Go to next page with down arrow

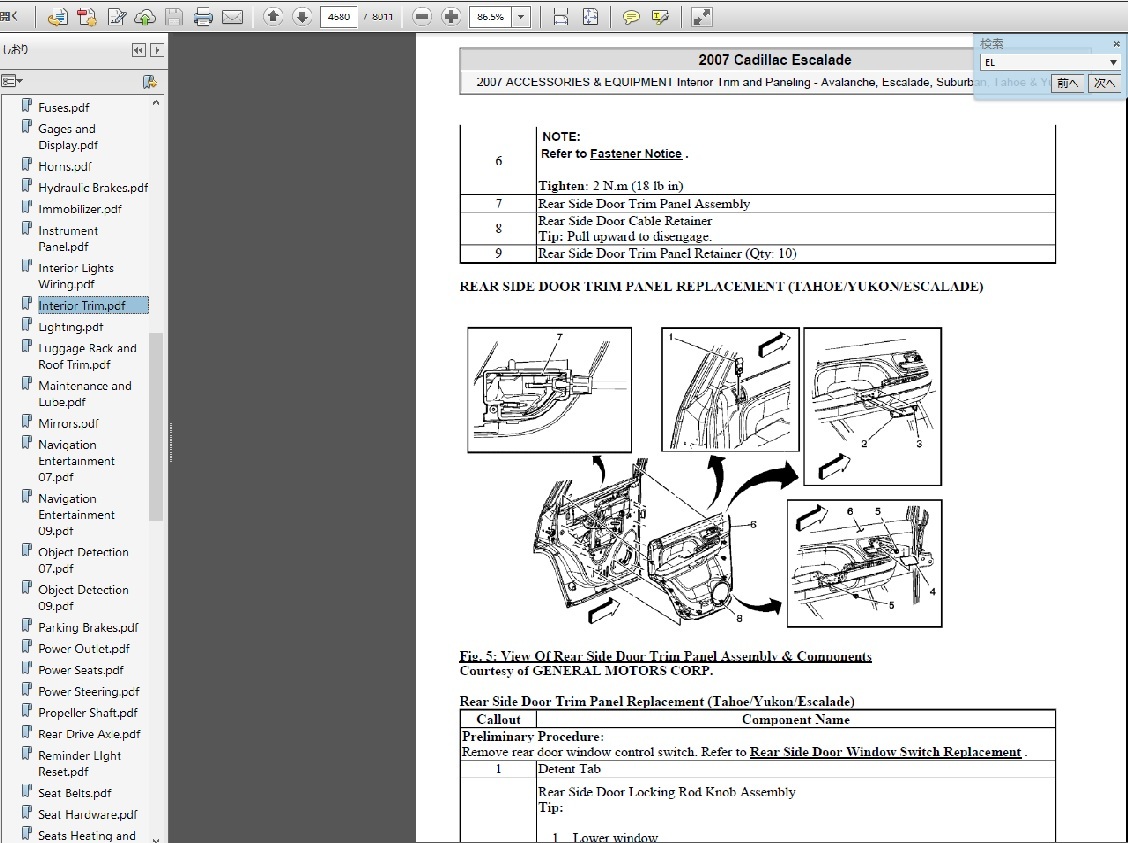click(x=302, y=17)
